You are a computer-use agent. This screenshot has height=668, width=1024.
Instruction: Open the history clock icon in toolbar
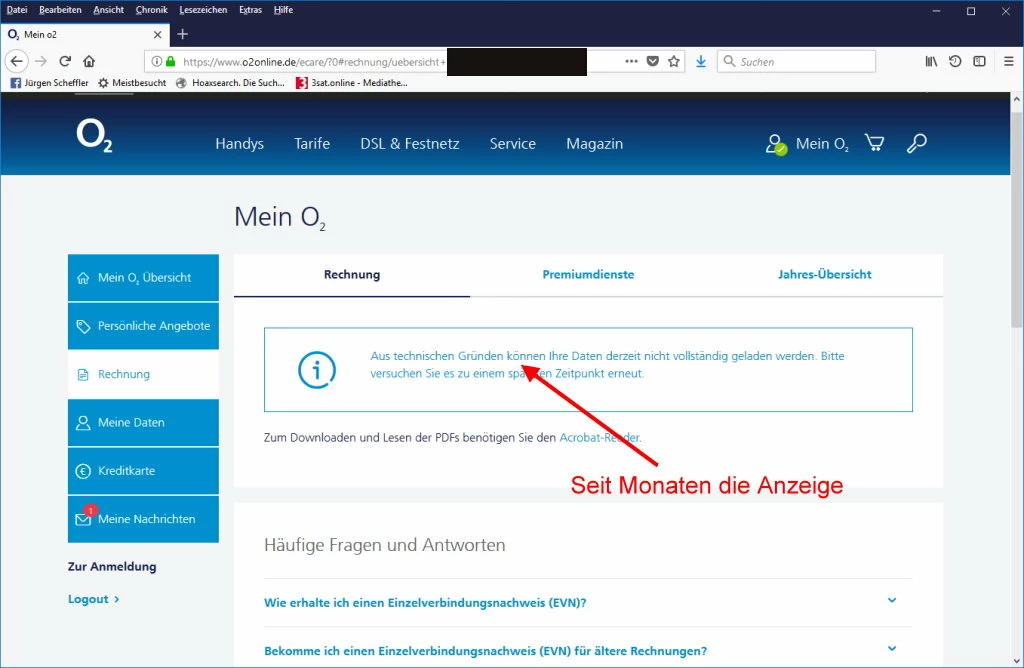click(x=955, y=61)
